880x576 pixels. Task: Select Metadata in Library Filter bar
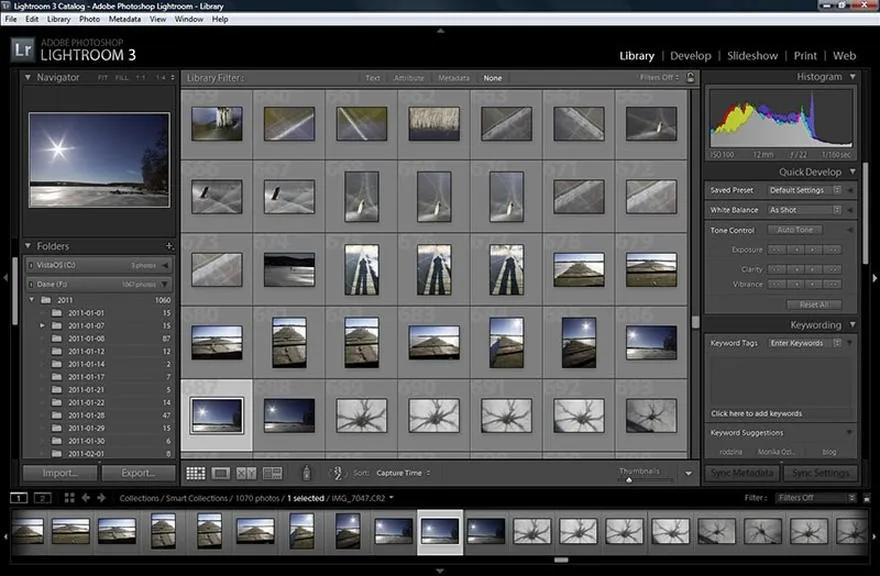pos(453,78)
